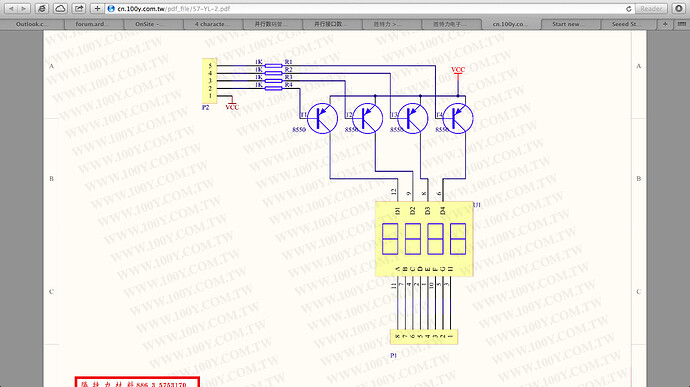Click the four-digit display component U1
Screen dimensions: 690x387
pyautogui.click(x=424, y=239)
